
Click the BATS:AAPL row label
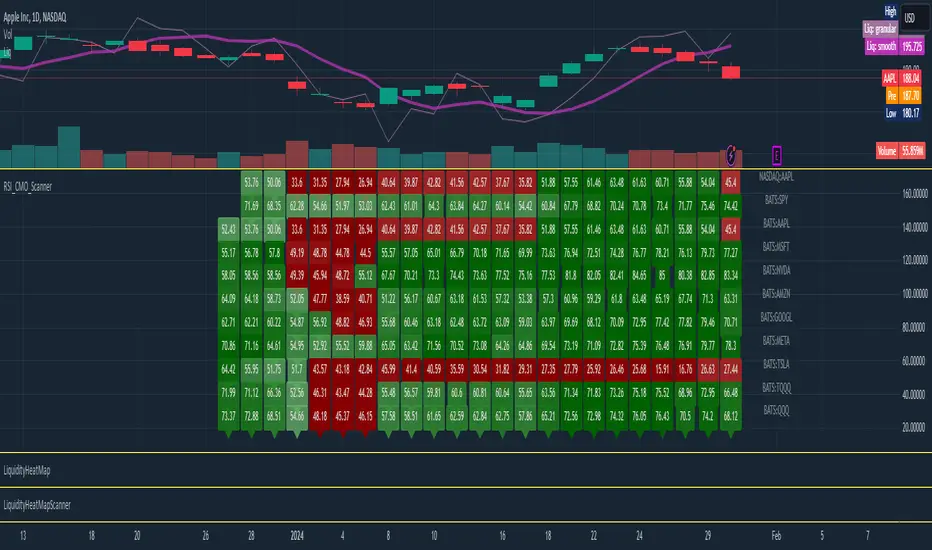(x=776, y=223)
